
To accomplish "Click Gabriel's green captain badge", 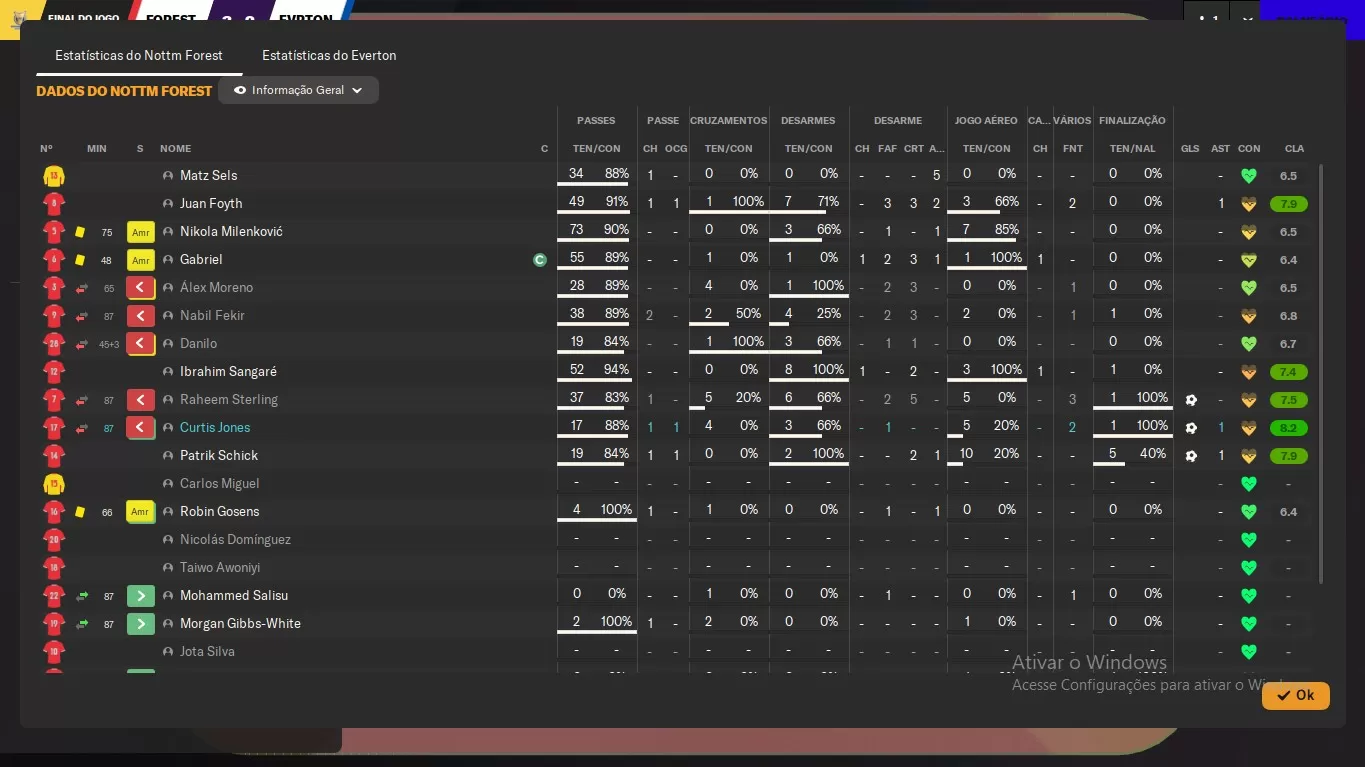I will (540, 260).
